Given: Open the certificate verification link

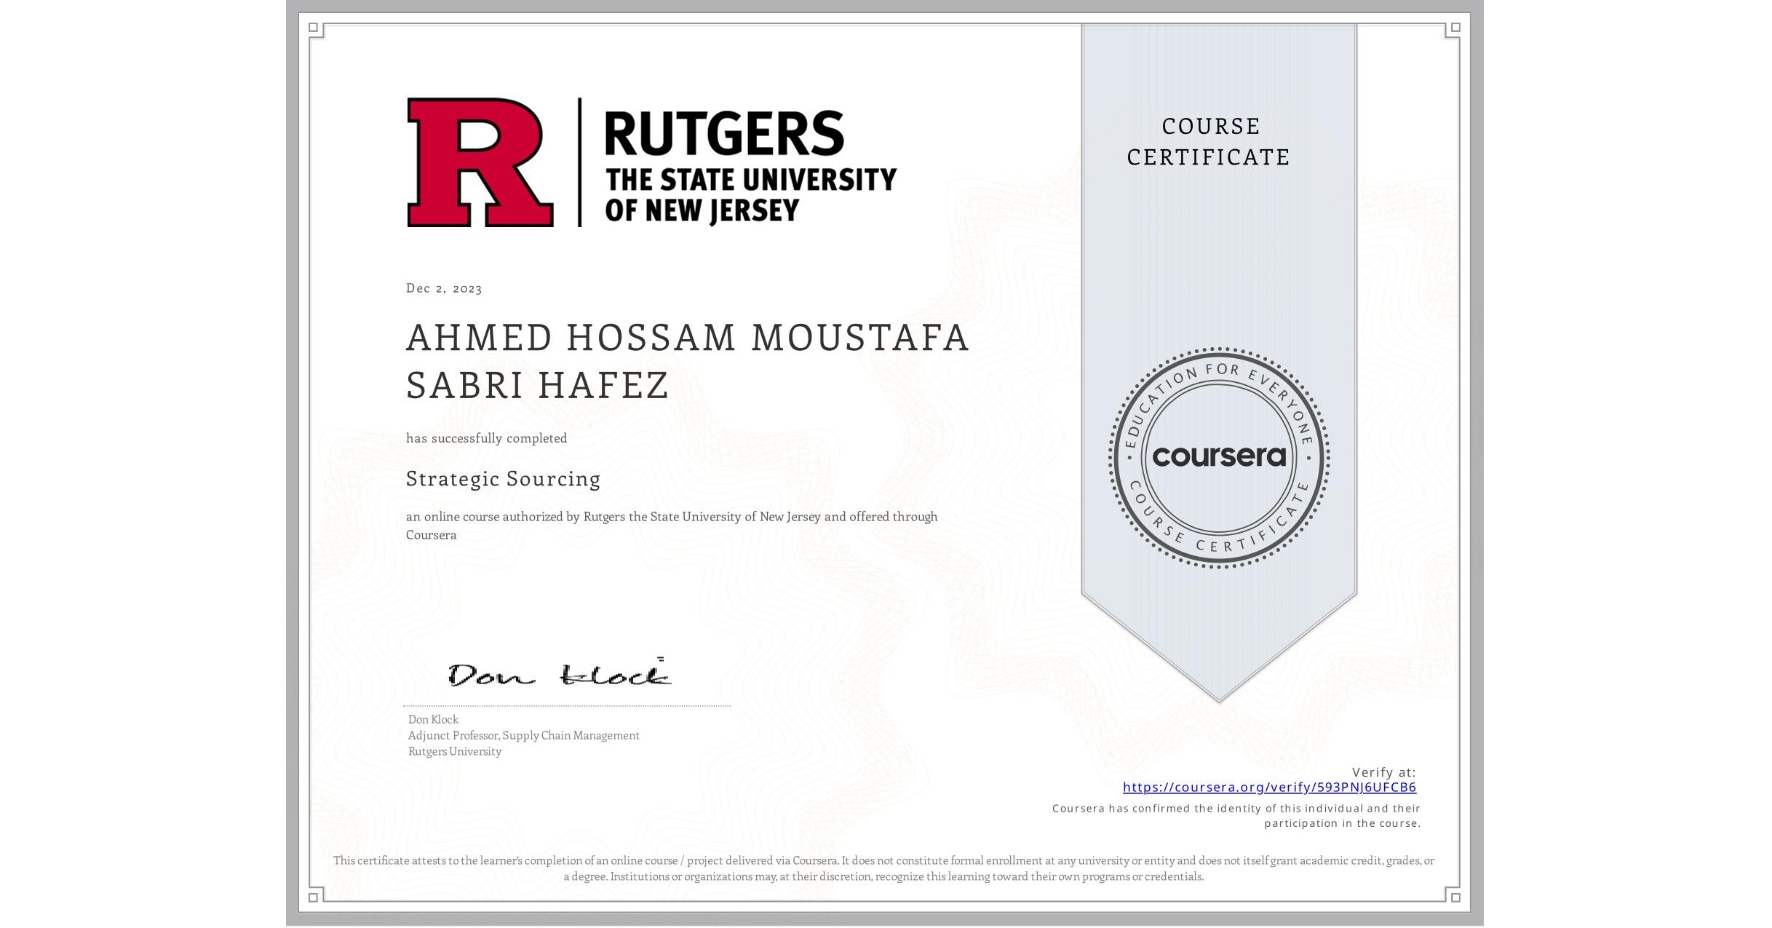Looking at the screenshot, I should click(1269, 788).
